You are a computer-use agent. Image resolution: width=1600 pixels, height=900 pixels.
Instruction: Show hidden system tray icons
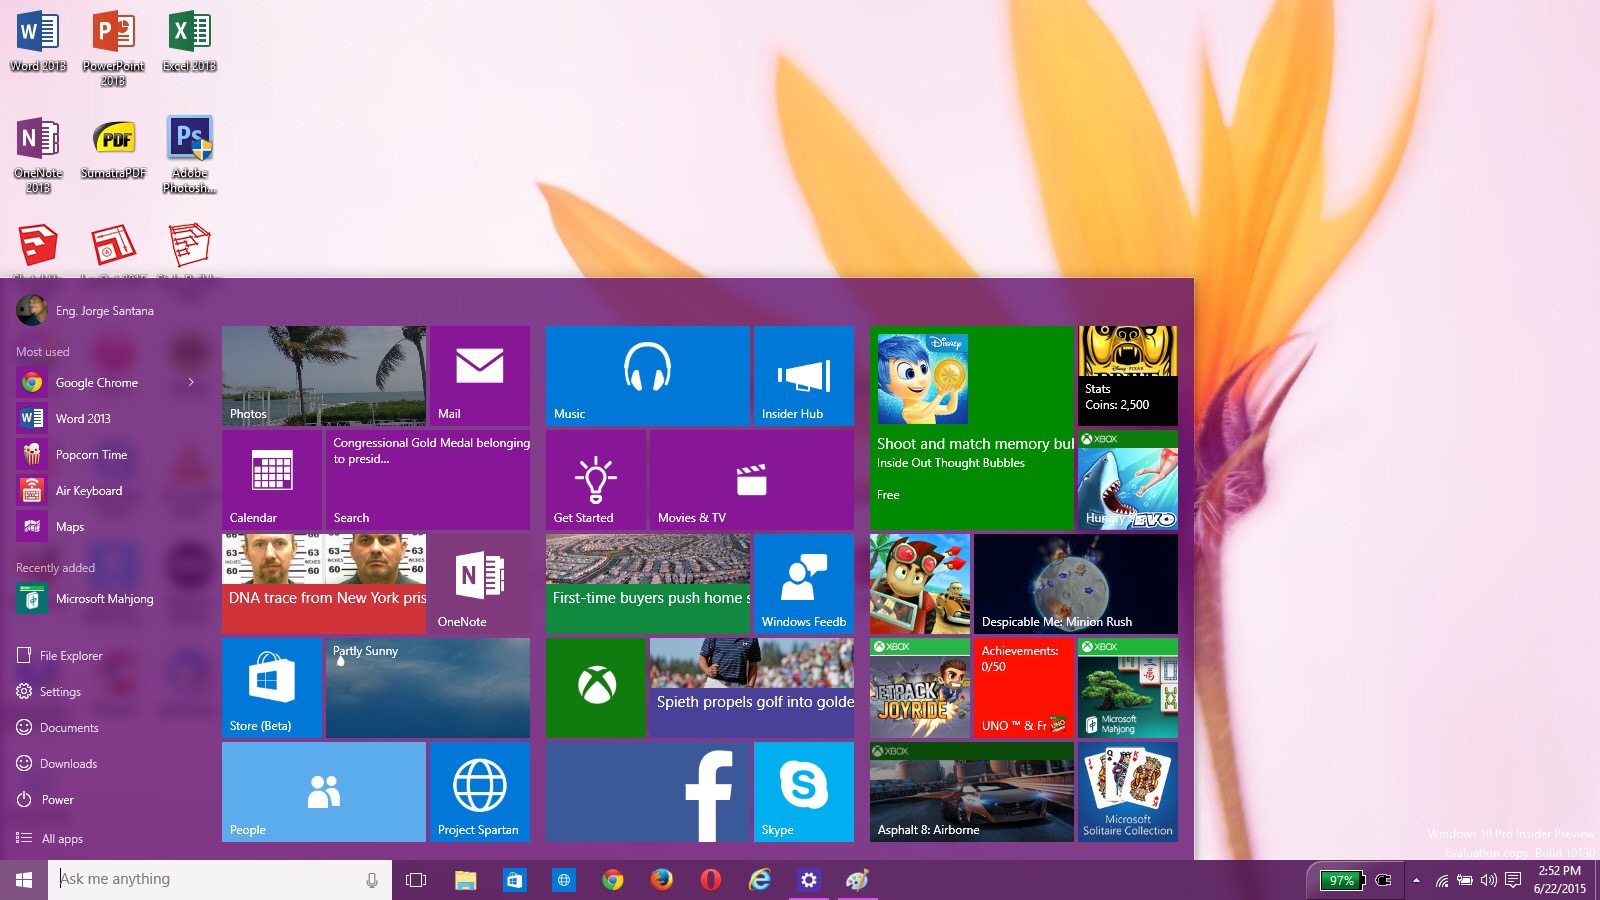1416,880
